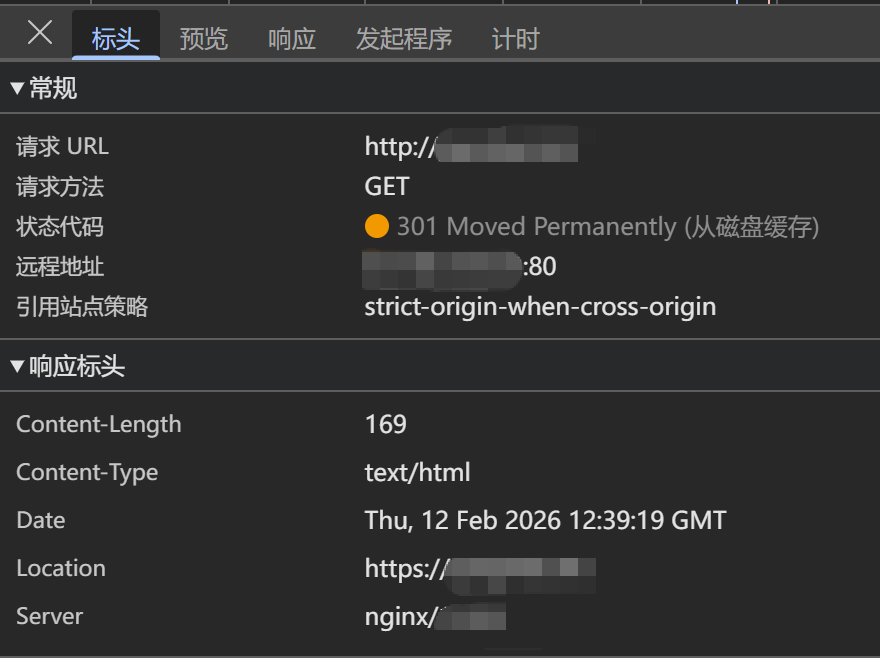Click the orange status indicator dot
880x658 pixels.
376,227
